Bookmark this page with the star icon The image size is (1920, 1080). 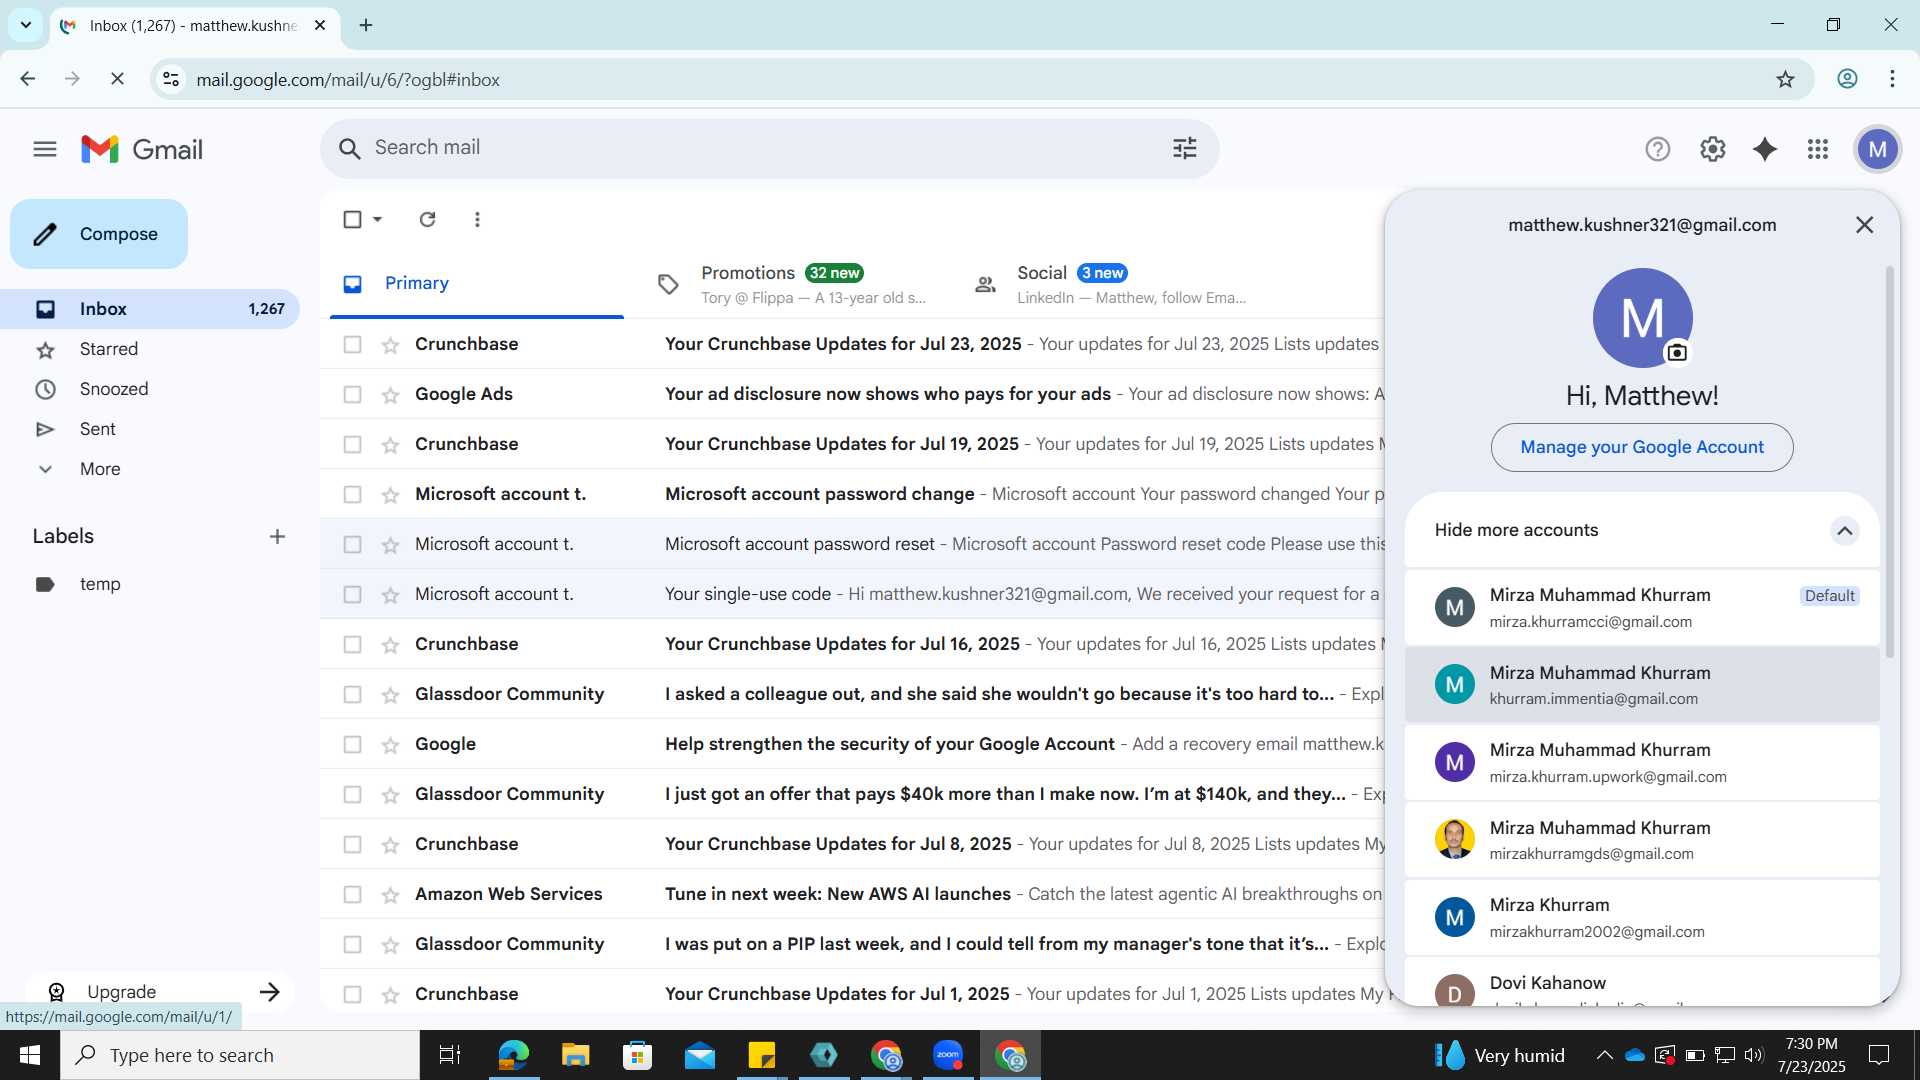pyautogui.click(x=1785, y=79)
